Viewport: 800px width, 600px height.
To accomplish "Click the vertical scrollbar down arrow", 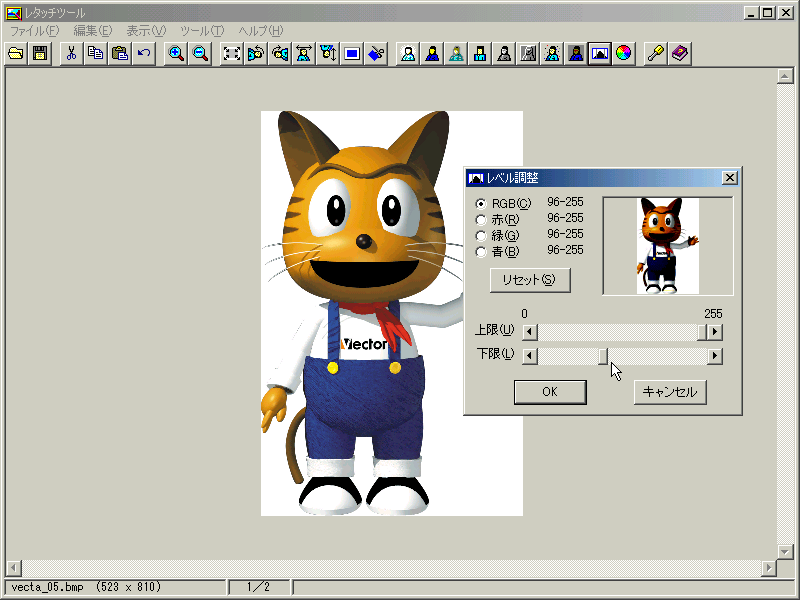I will [x=785, y=552].
